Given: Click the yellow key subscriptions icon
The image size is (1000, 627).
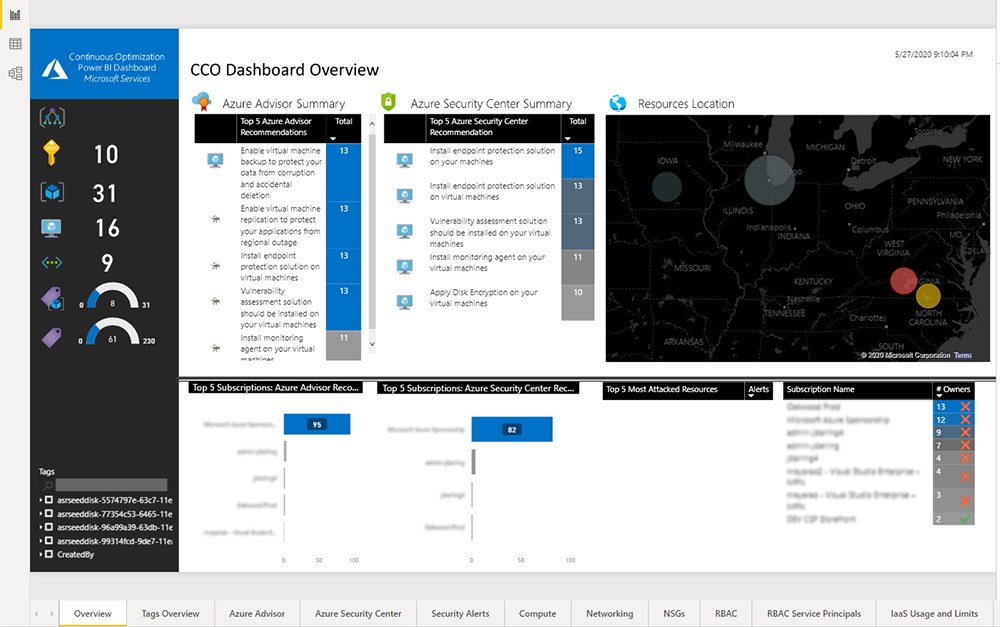Looking at the screenshot, I should pyautogui.click(x=51, y=153).
